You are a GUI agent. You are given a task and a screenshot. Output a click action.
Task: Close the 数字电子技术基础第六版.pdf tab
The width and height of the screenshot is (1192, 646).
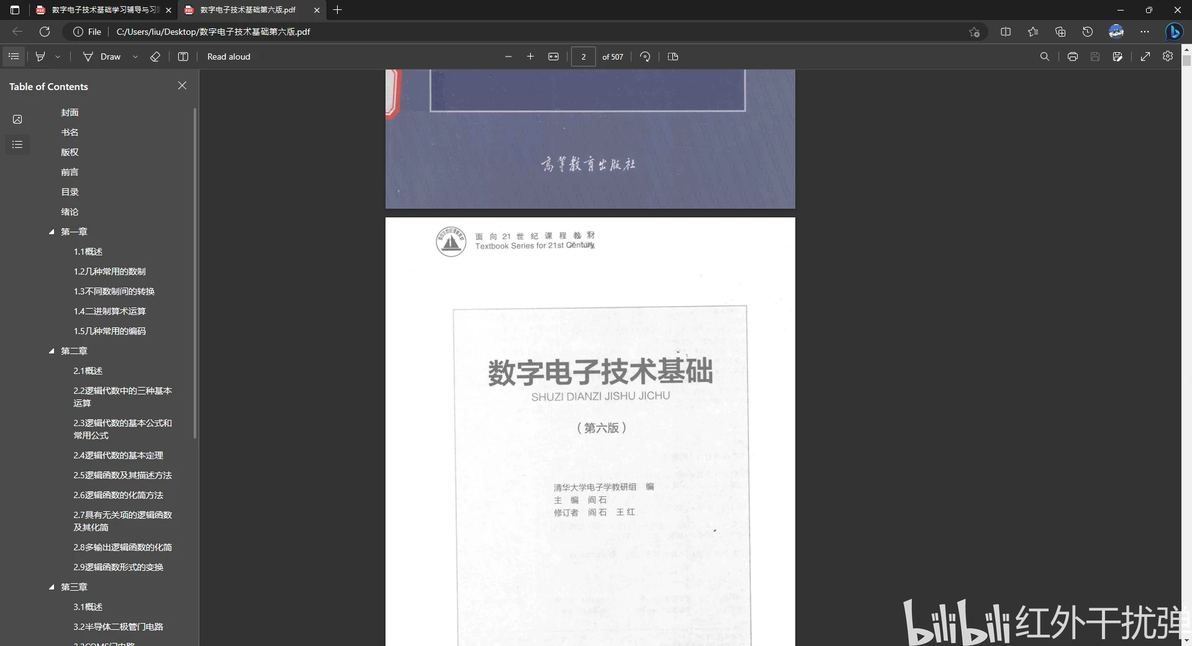pos(317,10)
